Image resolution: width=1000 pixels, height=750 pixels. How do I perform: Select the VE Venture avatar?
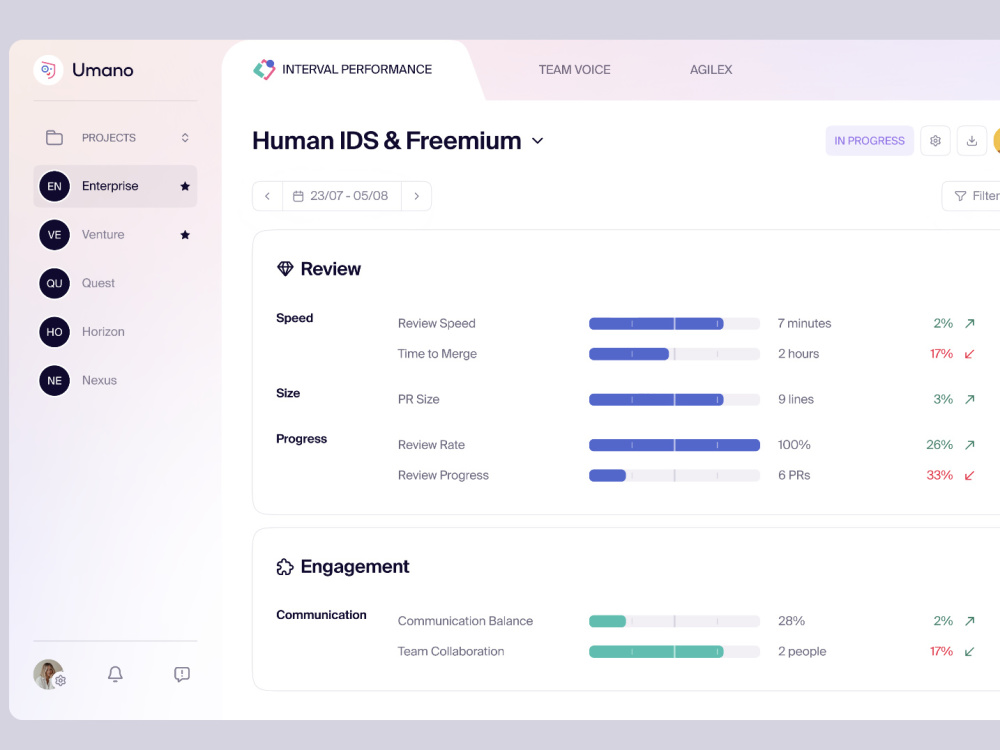(54, 235)
